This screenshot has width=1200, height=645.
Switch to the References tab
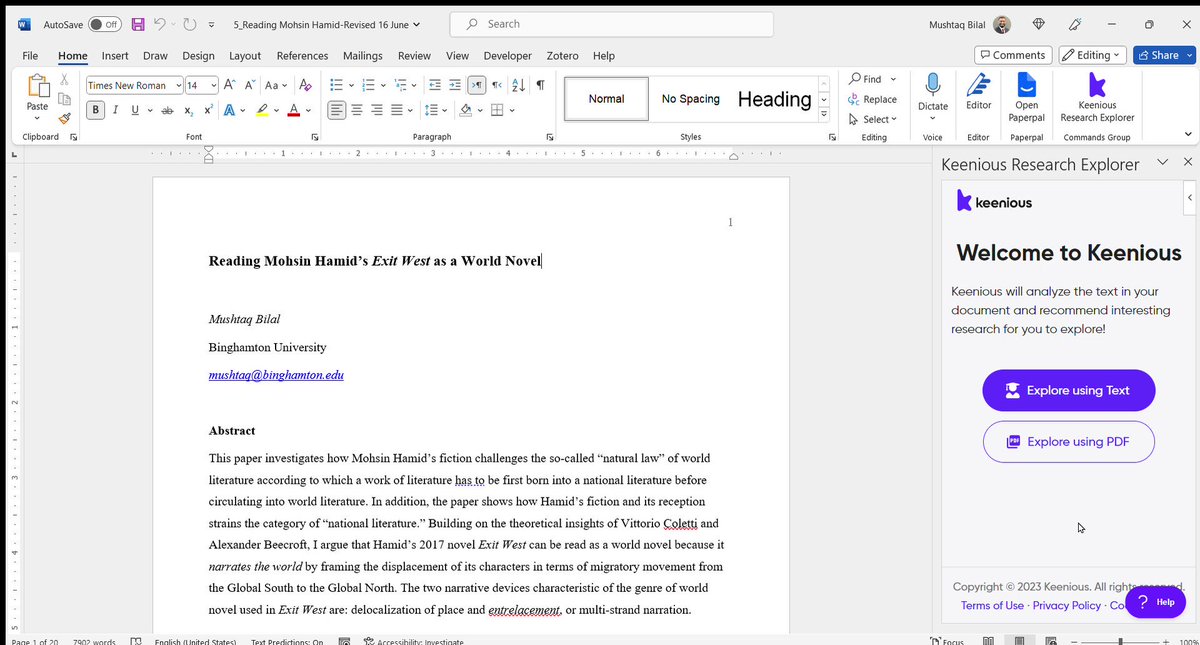coord(302,56)
